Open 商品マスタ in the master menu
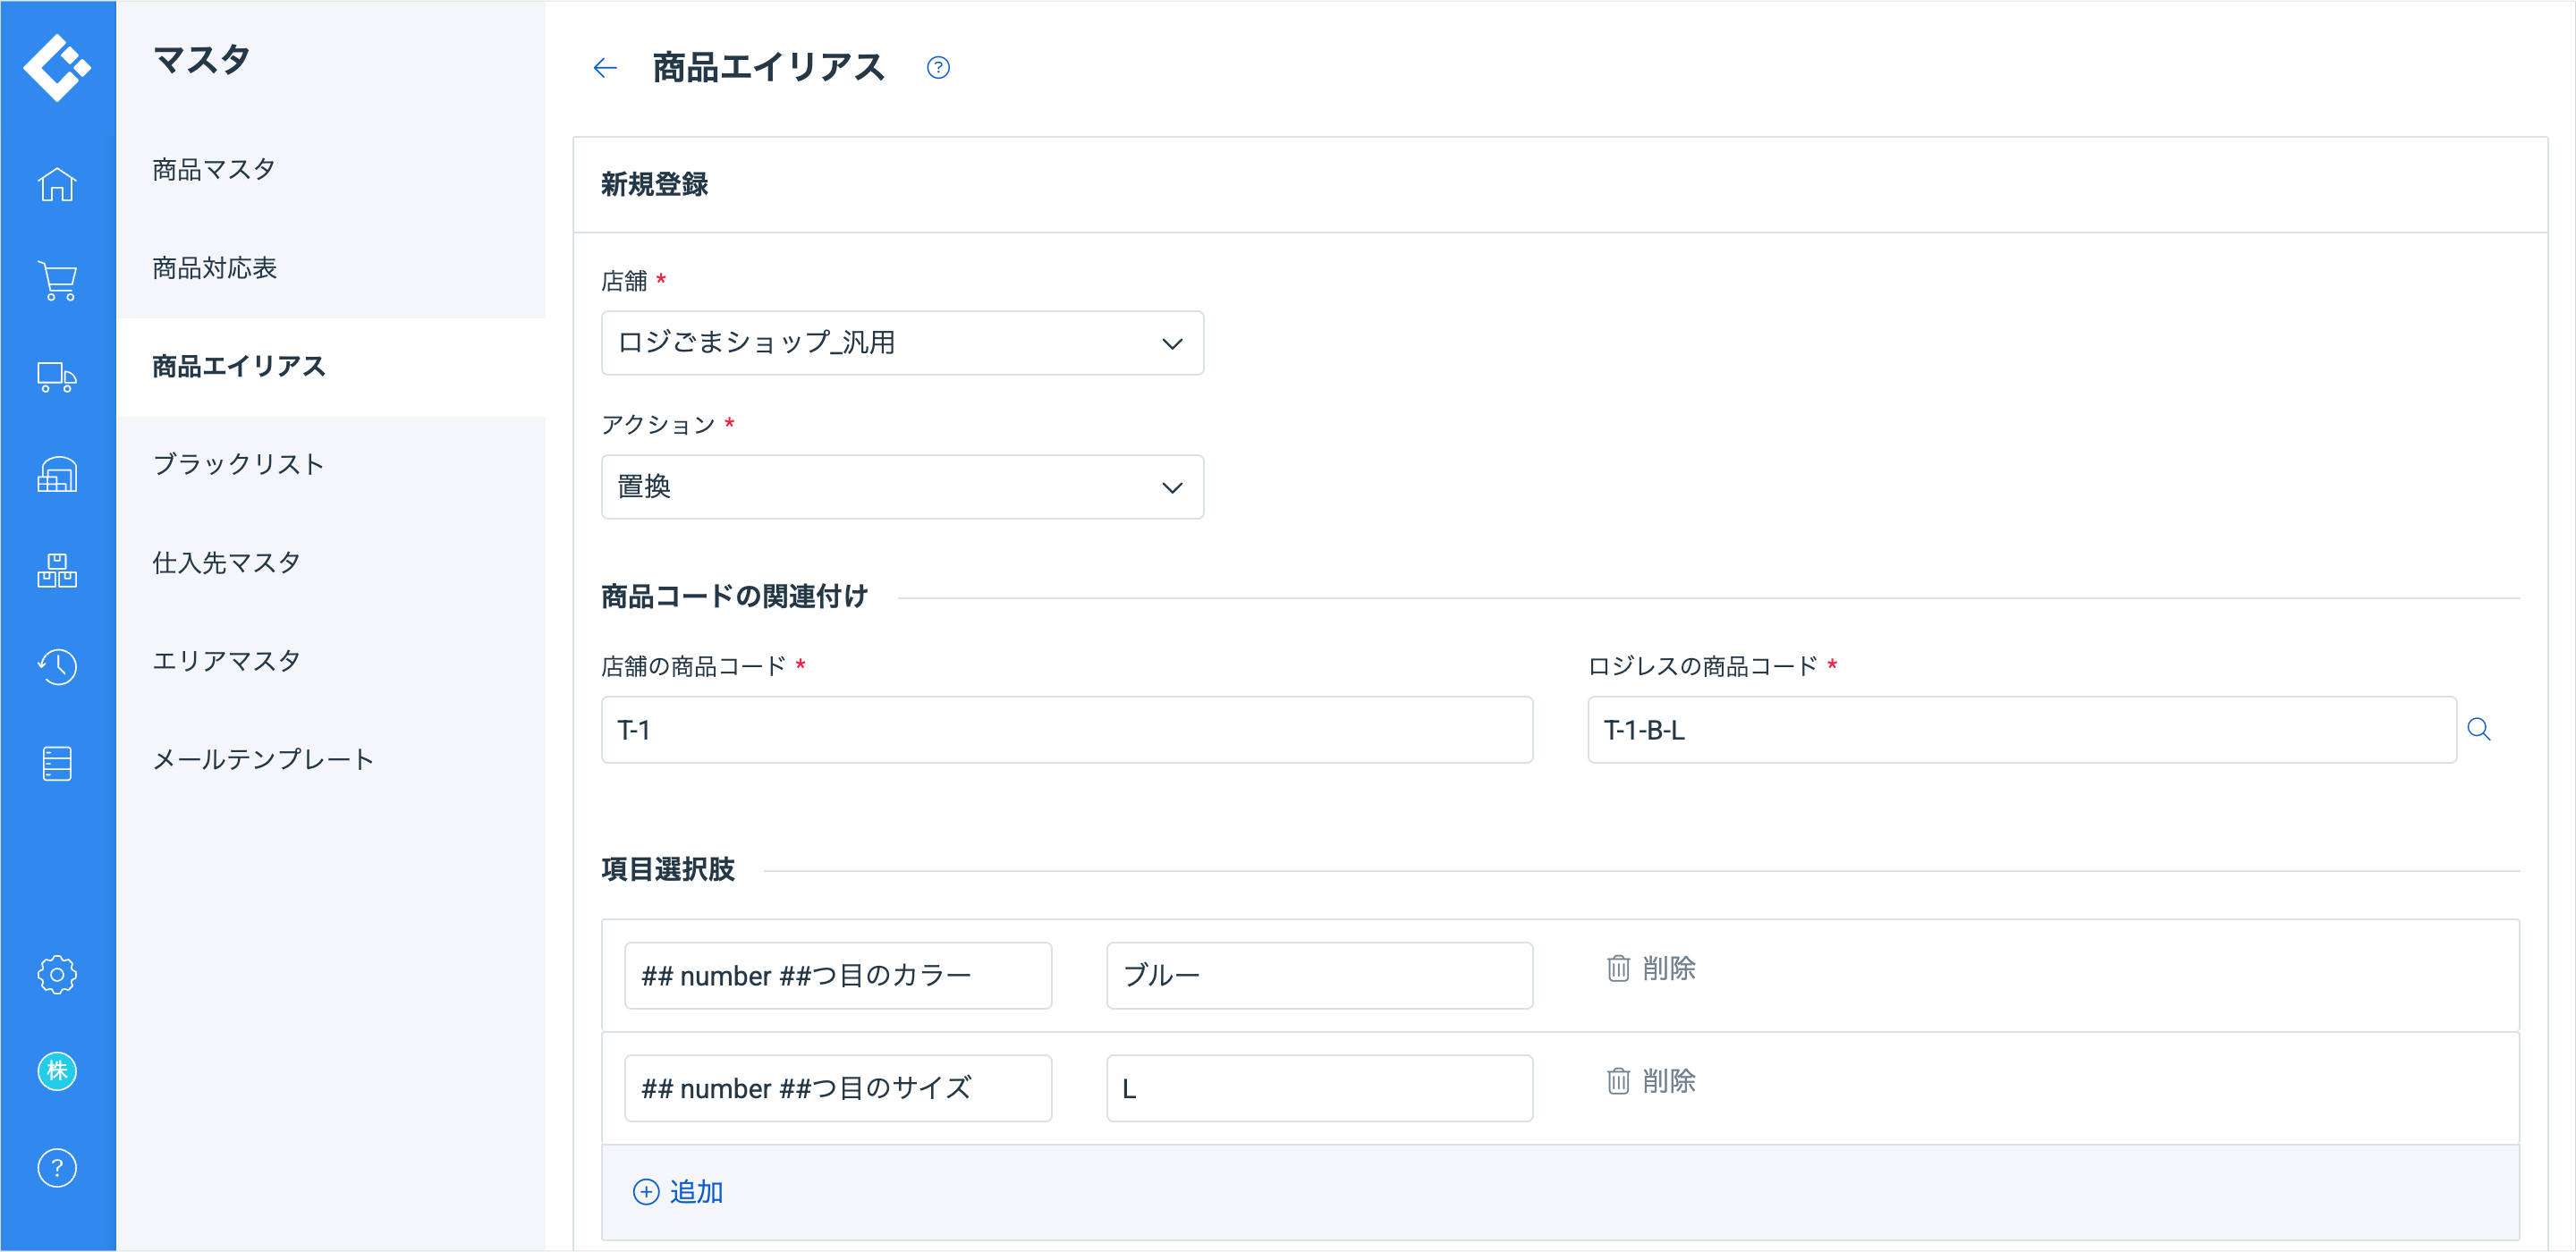This screenshot has width=2576, height=1252. (x=214, y=170)
